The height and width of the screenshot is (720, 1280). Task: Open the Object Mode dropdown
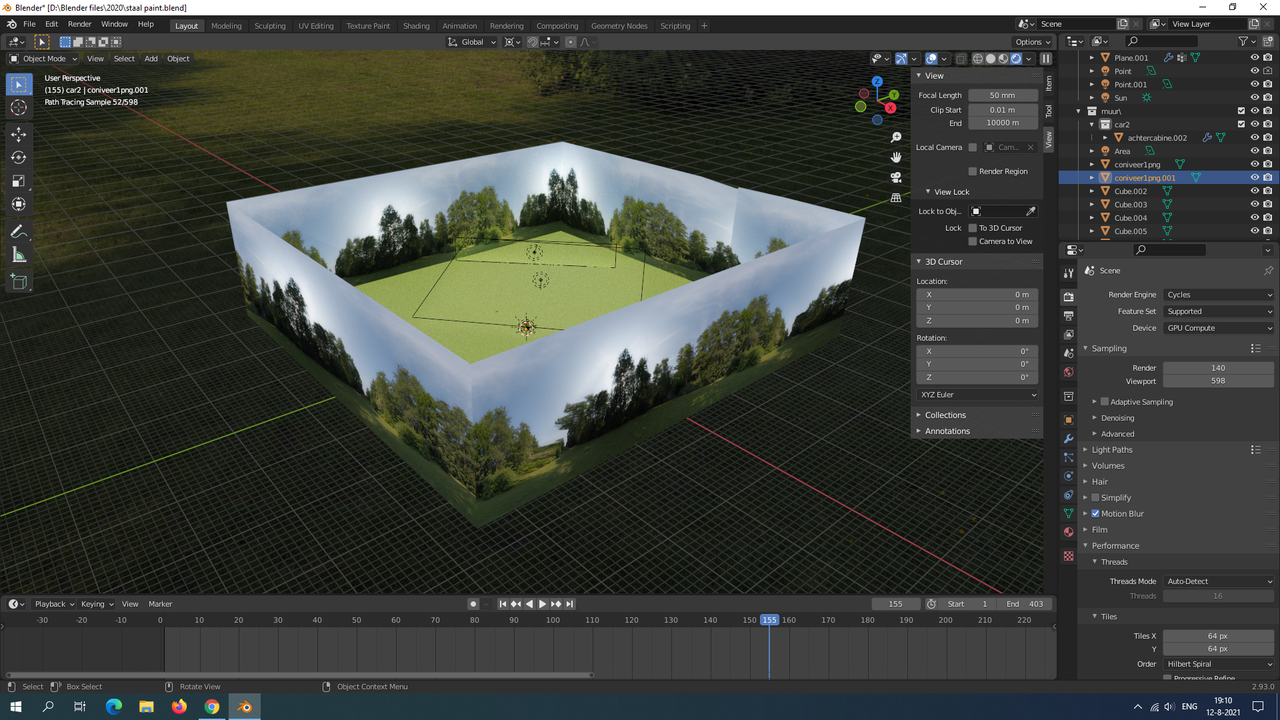point(42,59)
